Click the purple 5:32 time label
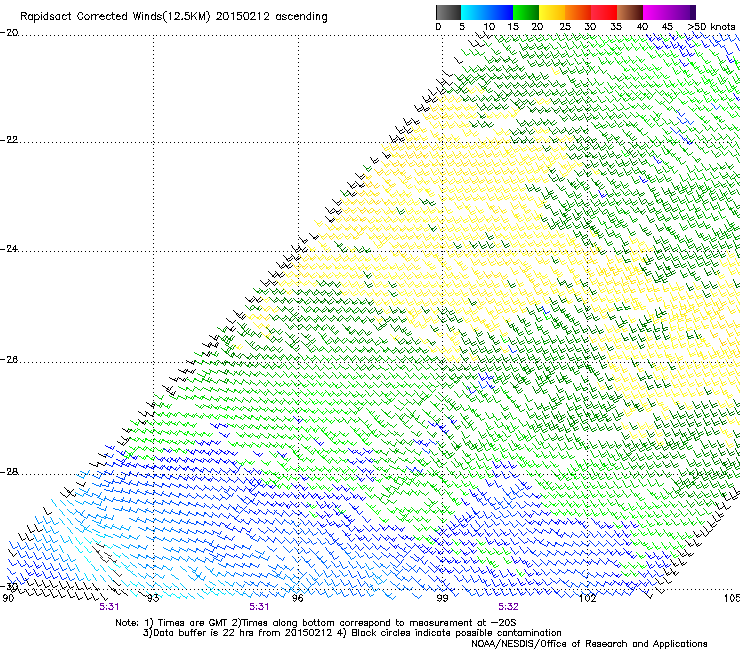 pos(508,607)
